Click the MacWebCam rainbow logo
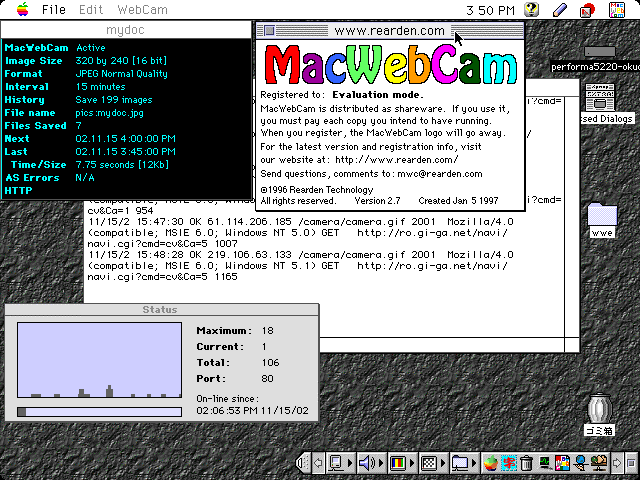640x480 pixels. pos(391,64)
